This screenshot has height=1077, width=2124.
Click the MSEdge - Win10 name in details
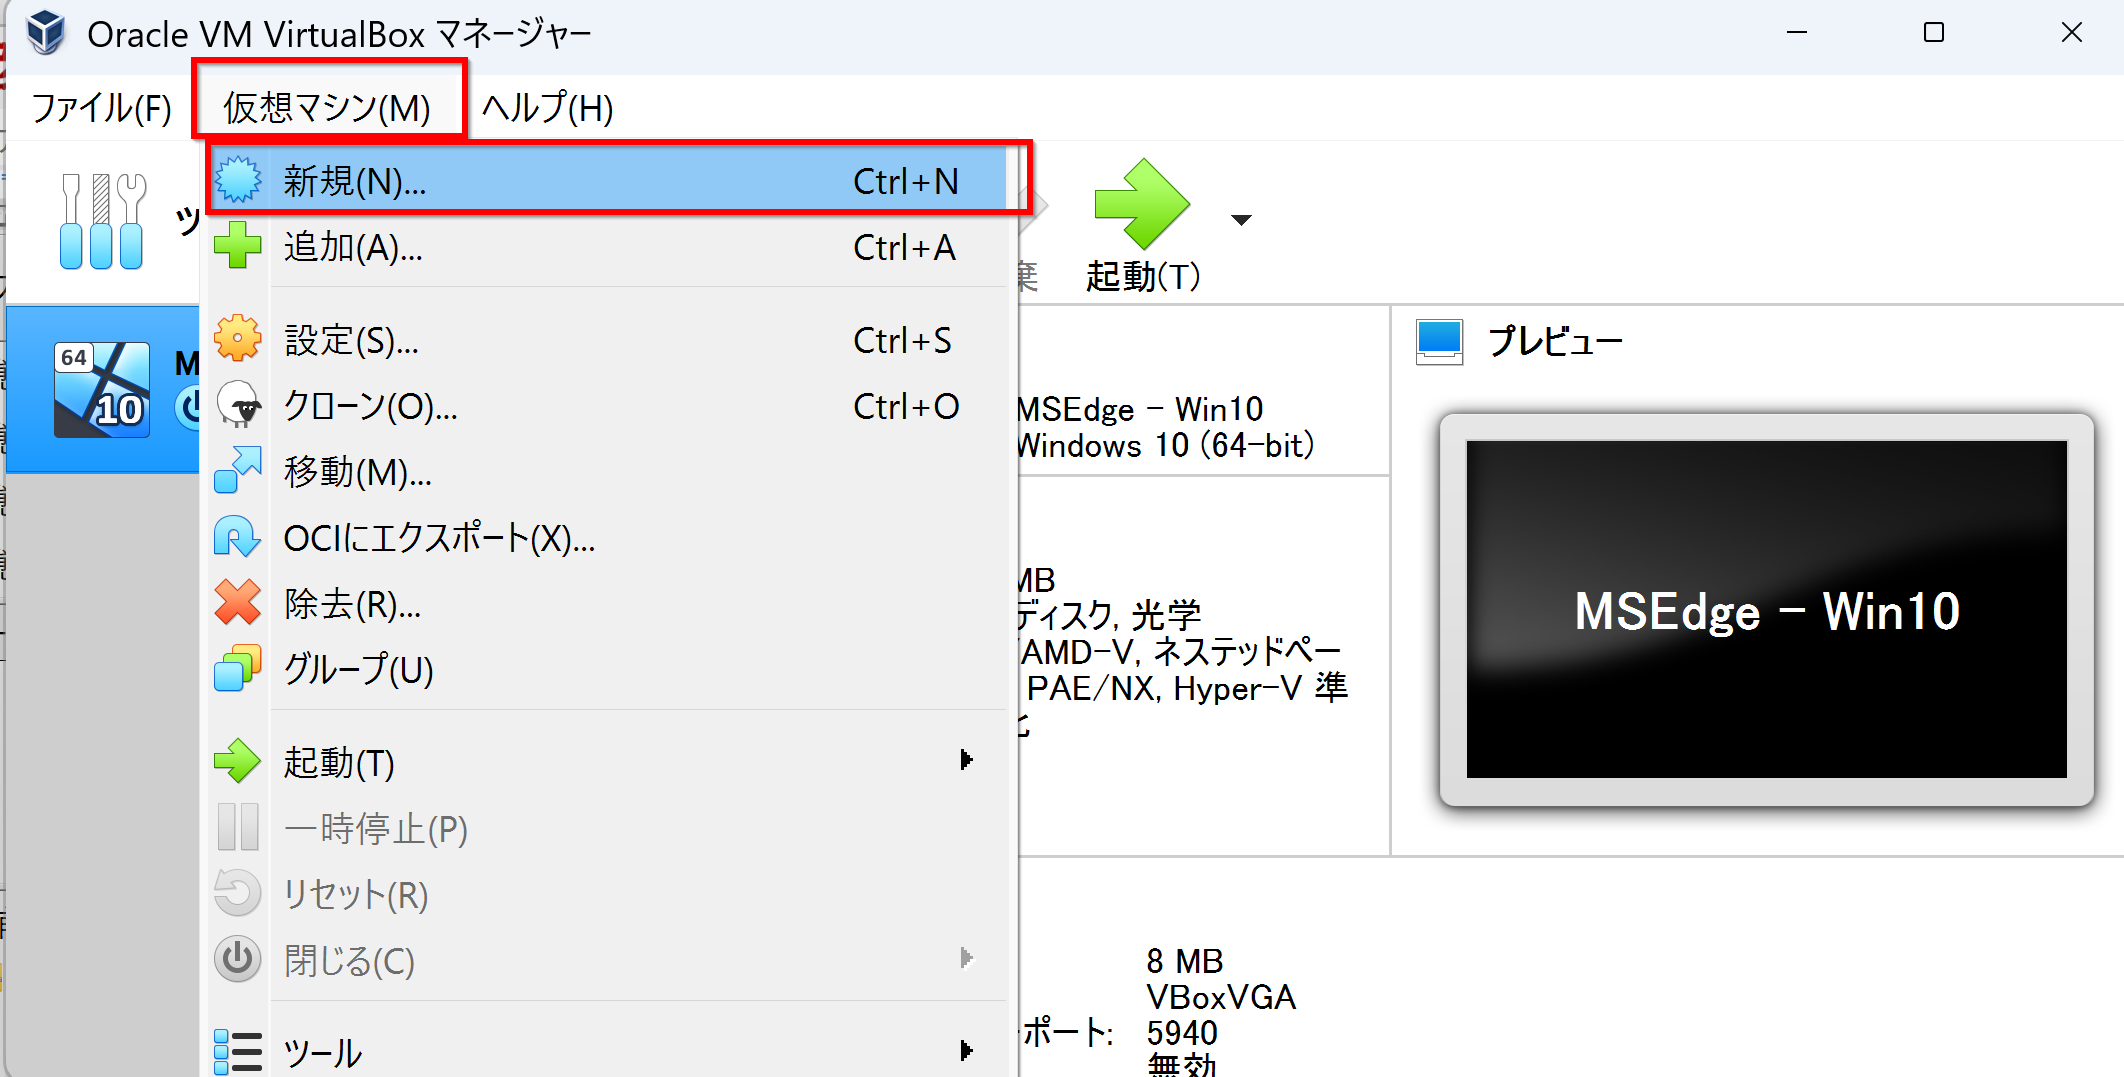(1140, 409)
